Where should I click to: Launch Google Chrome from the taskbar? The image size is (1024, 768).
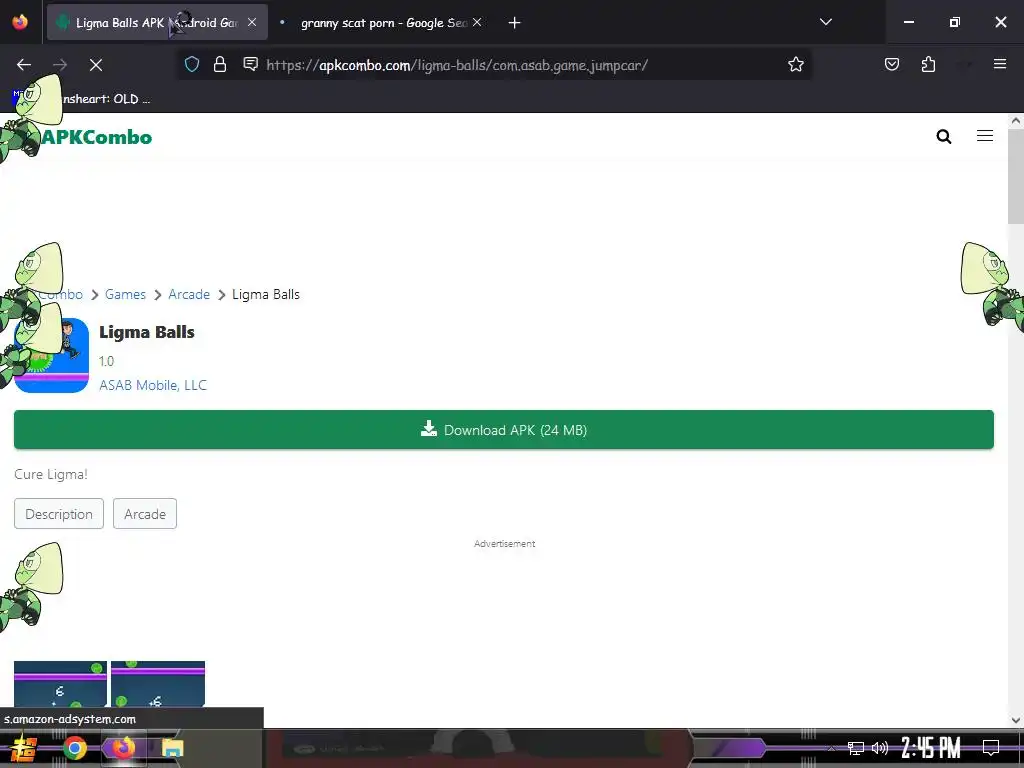[74, 748]
